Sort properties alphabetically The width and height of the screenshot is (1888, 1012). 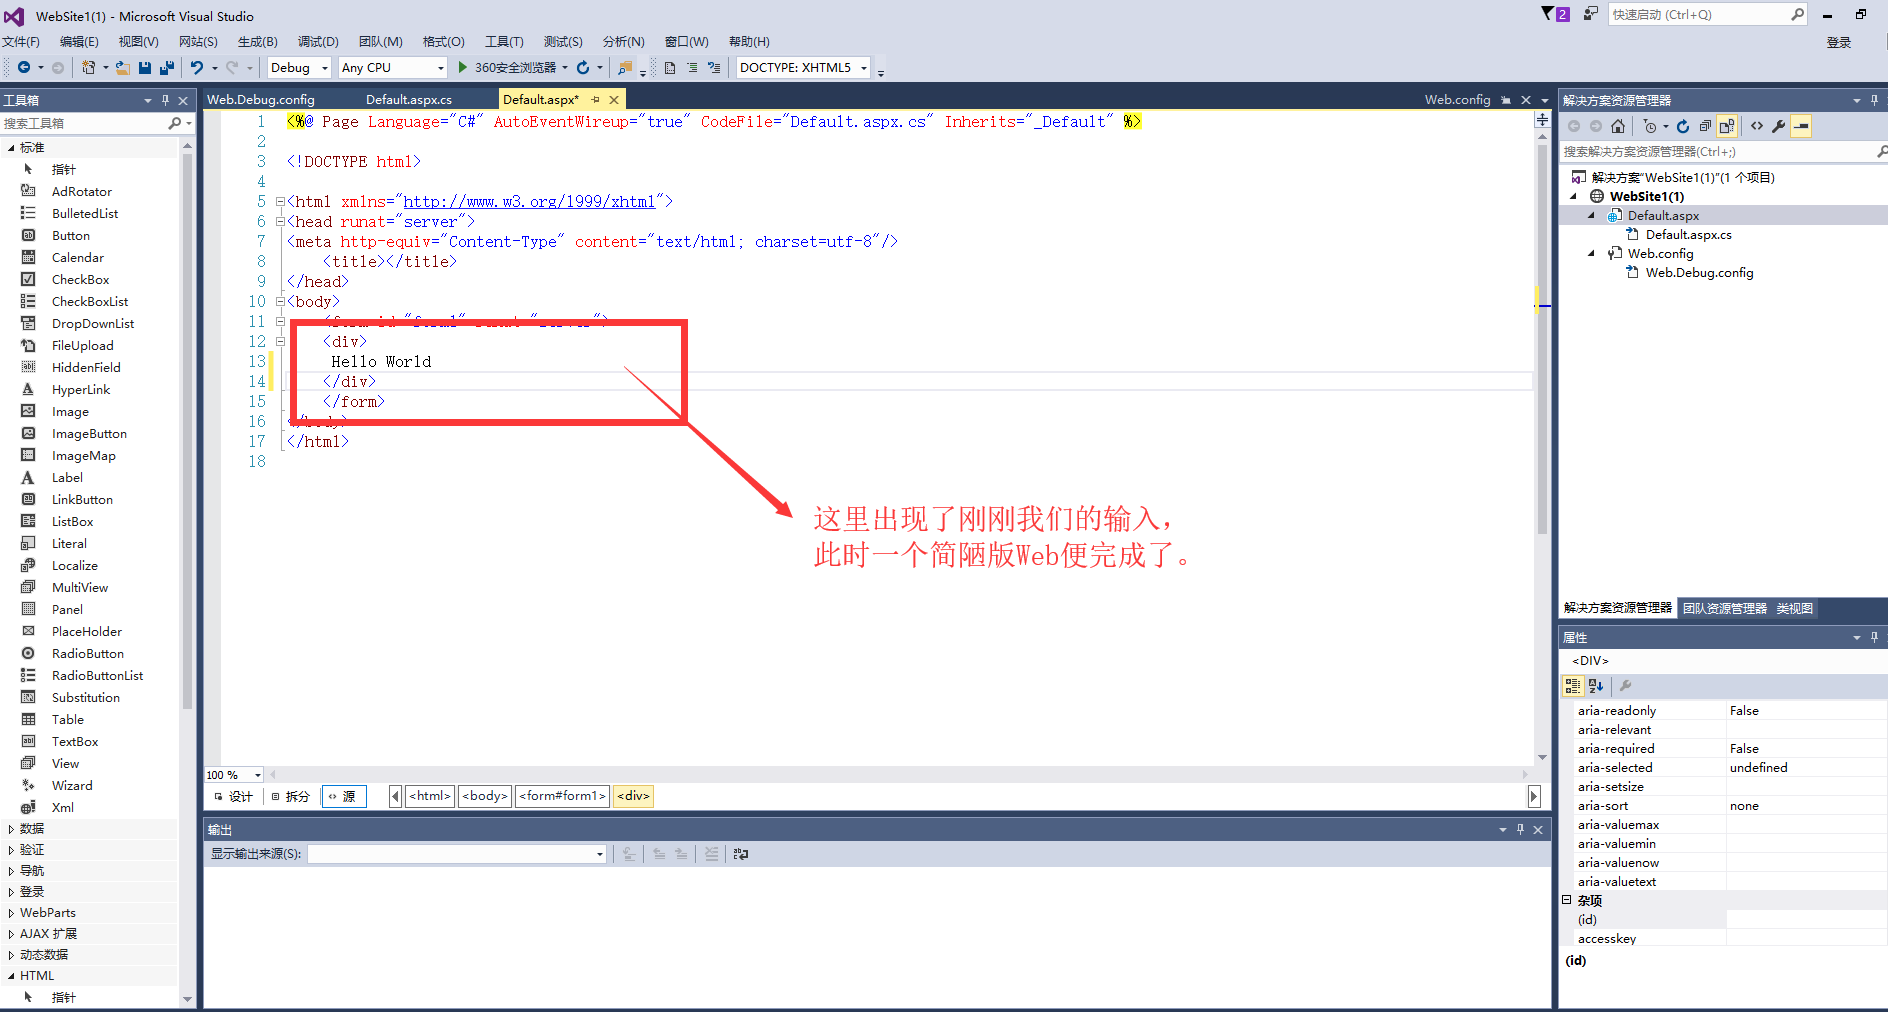[1596, 686]
